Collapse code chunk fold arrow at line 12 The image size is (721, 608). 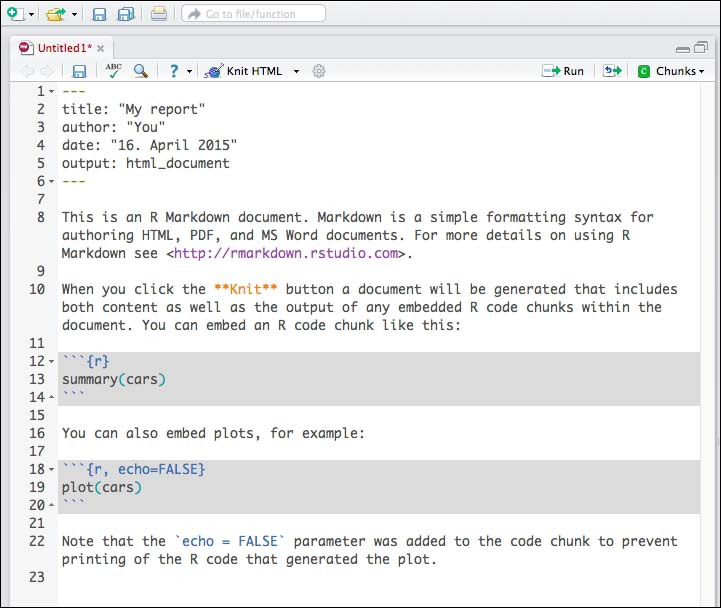[52, 361]
